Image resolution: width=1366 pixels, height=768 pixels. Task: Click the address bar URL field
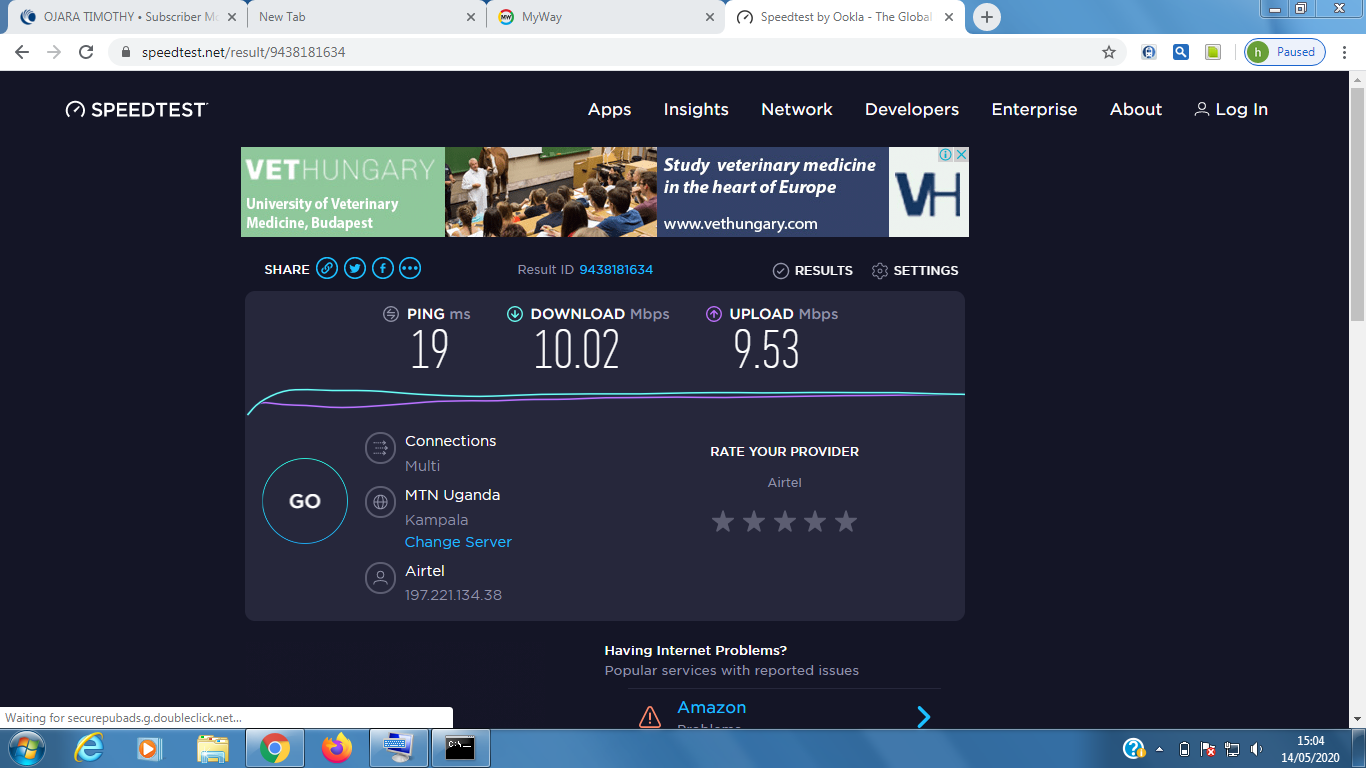[x=600, y=52]
